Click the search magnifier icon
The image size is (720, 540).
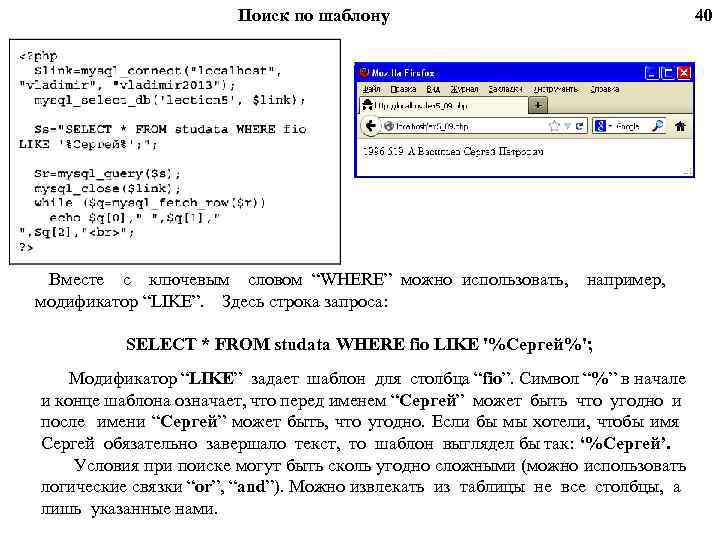(x=658, y=125)
